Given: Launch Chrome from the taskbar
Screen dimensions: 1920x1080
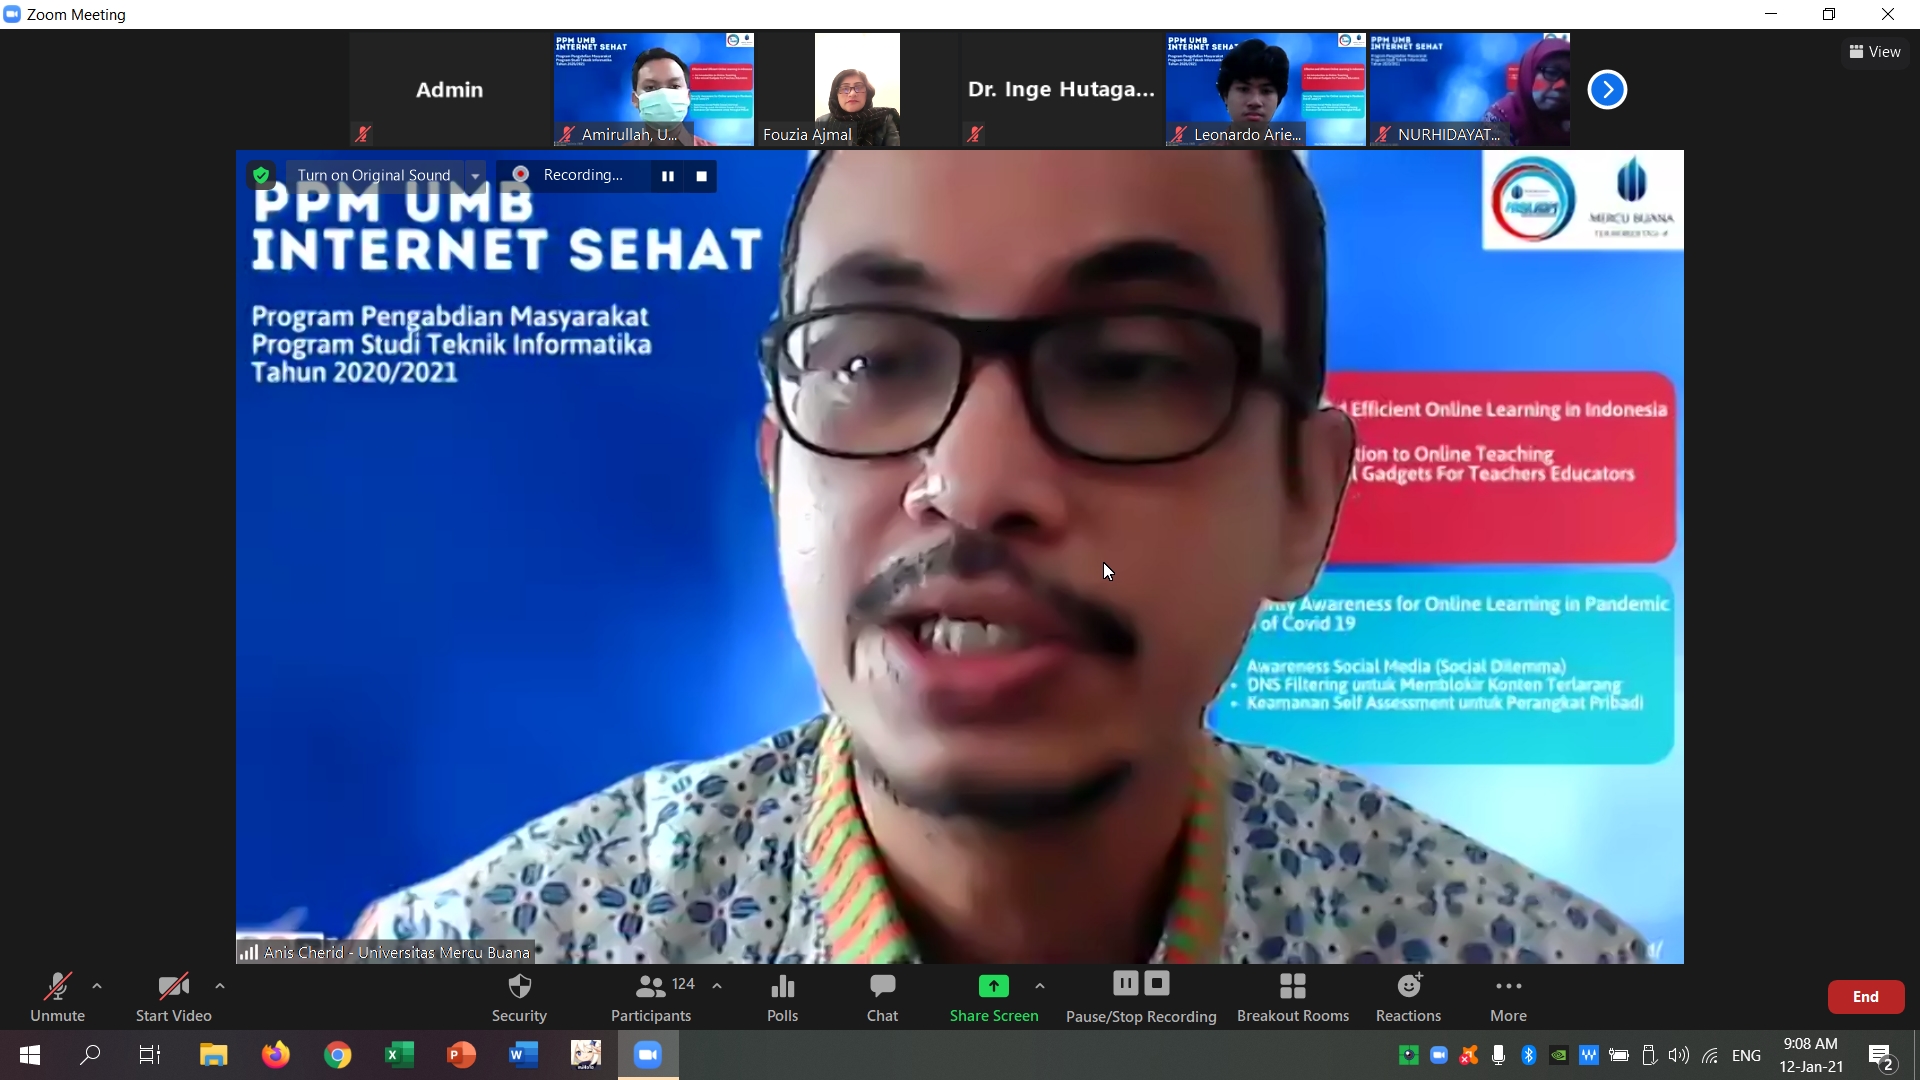Looking at the screenshot, I should pos(337,1055).
